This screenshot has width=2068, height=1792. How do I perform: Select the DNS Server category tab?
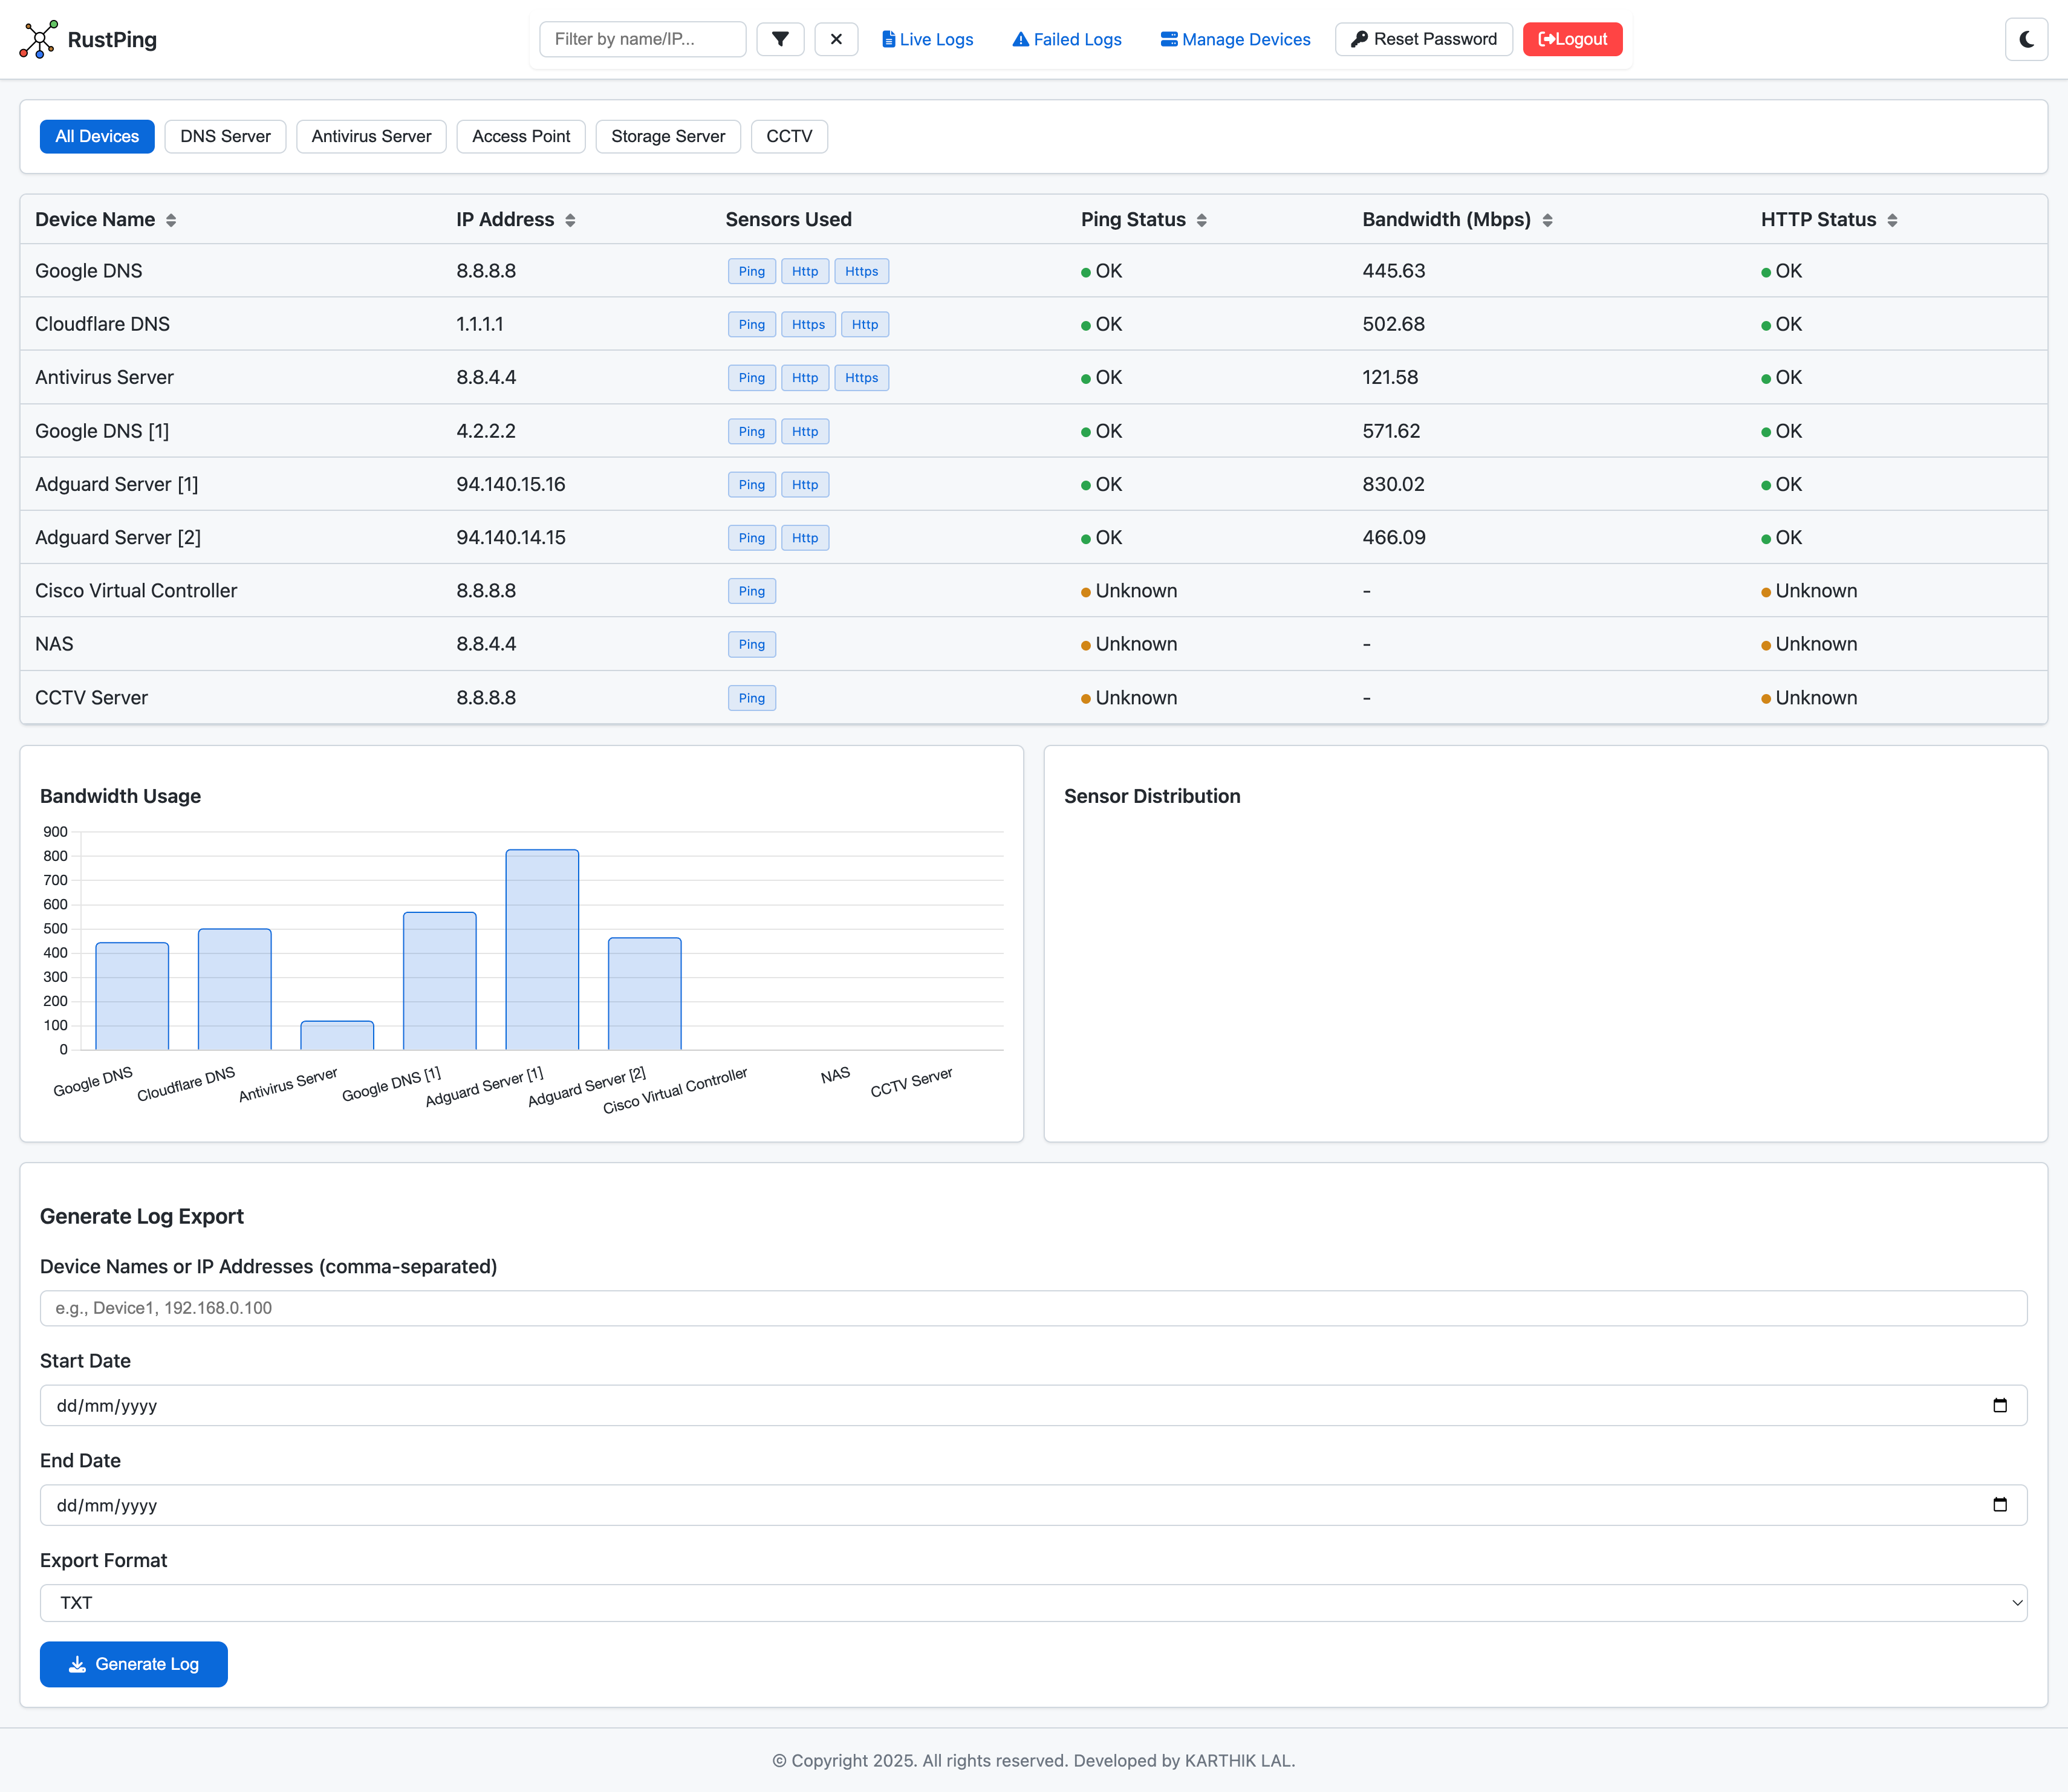225,136
